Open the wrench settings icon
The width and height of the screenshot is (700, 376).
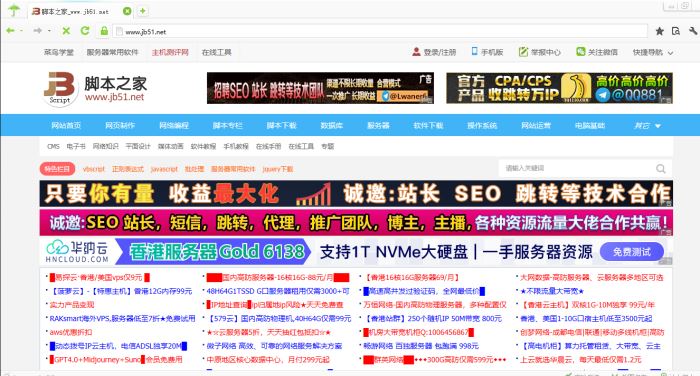click(693, 31)
